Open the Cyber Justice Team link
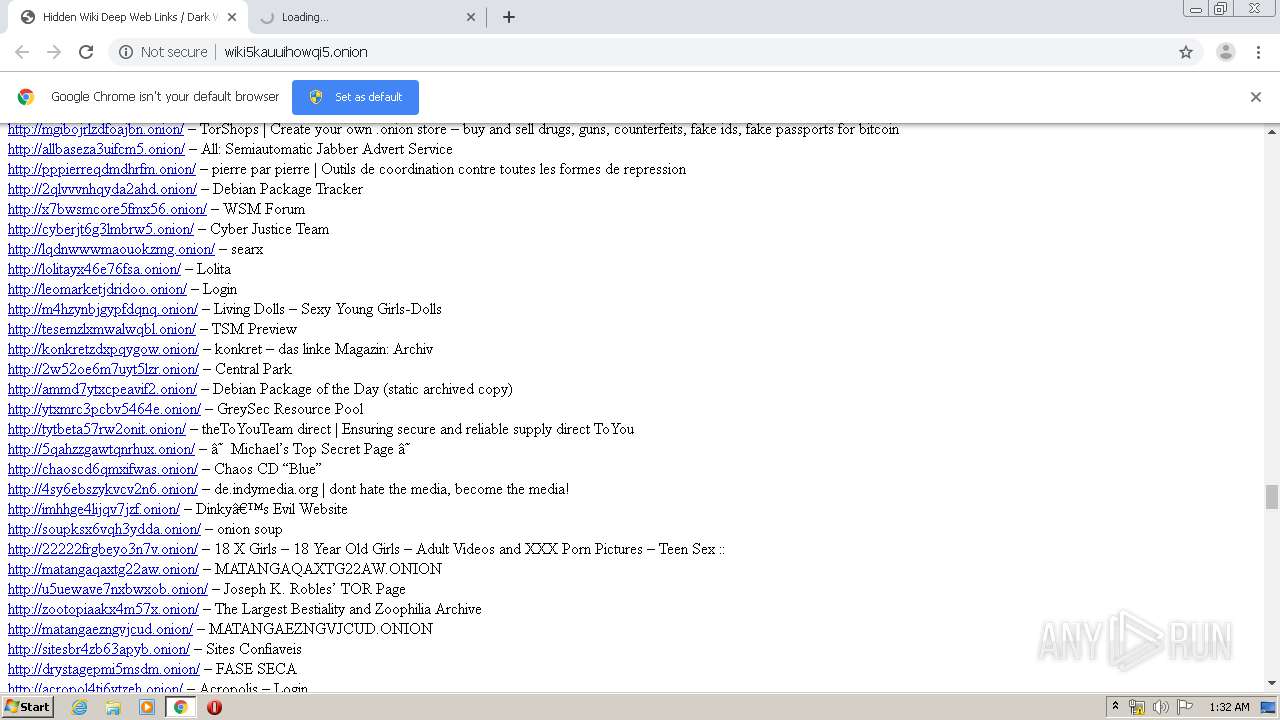This screenshot has width=1280, height=720. click(101, 229)
